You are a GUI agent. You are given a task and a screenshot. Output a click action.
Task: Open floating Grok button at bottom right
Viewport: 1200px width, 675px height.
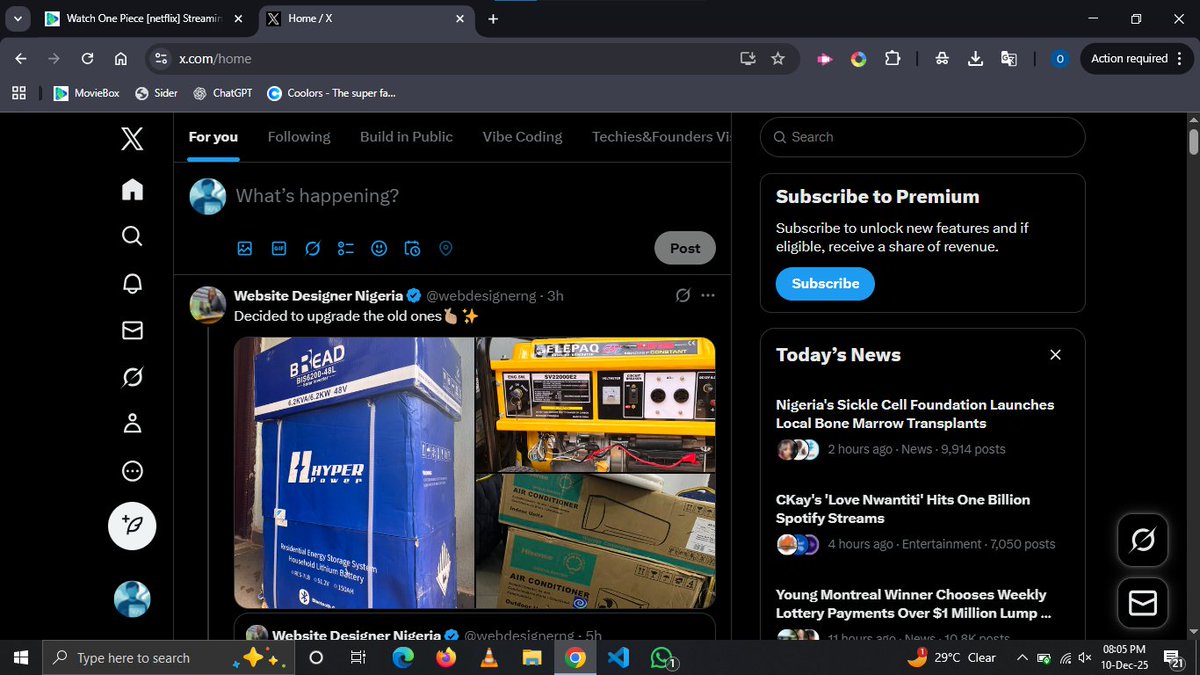[x=1143, y=541]
